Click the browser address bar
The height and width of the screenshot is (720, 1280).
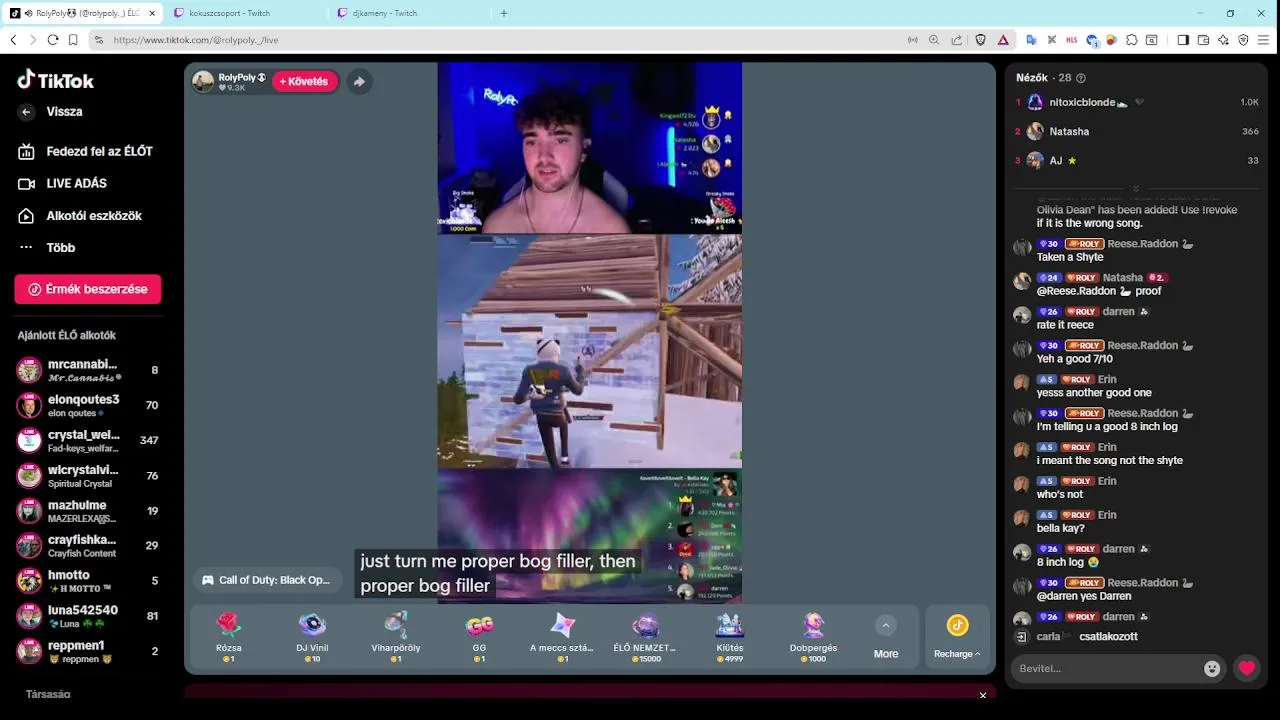click(500, 40)
